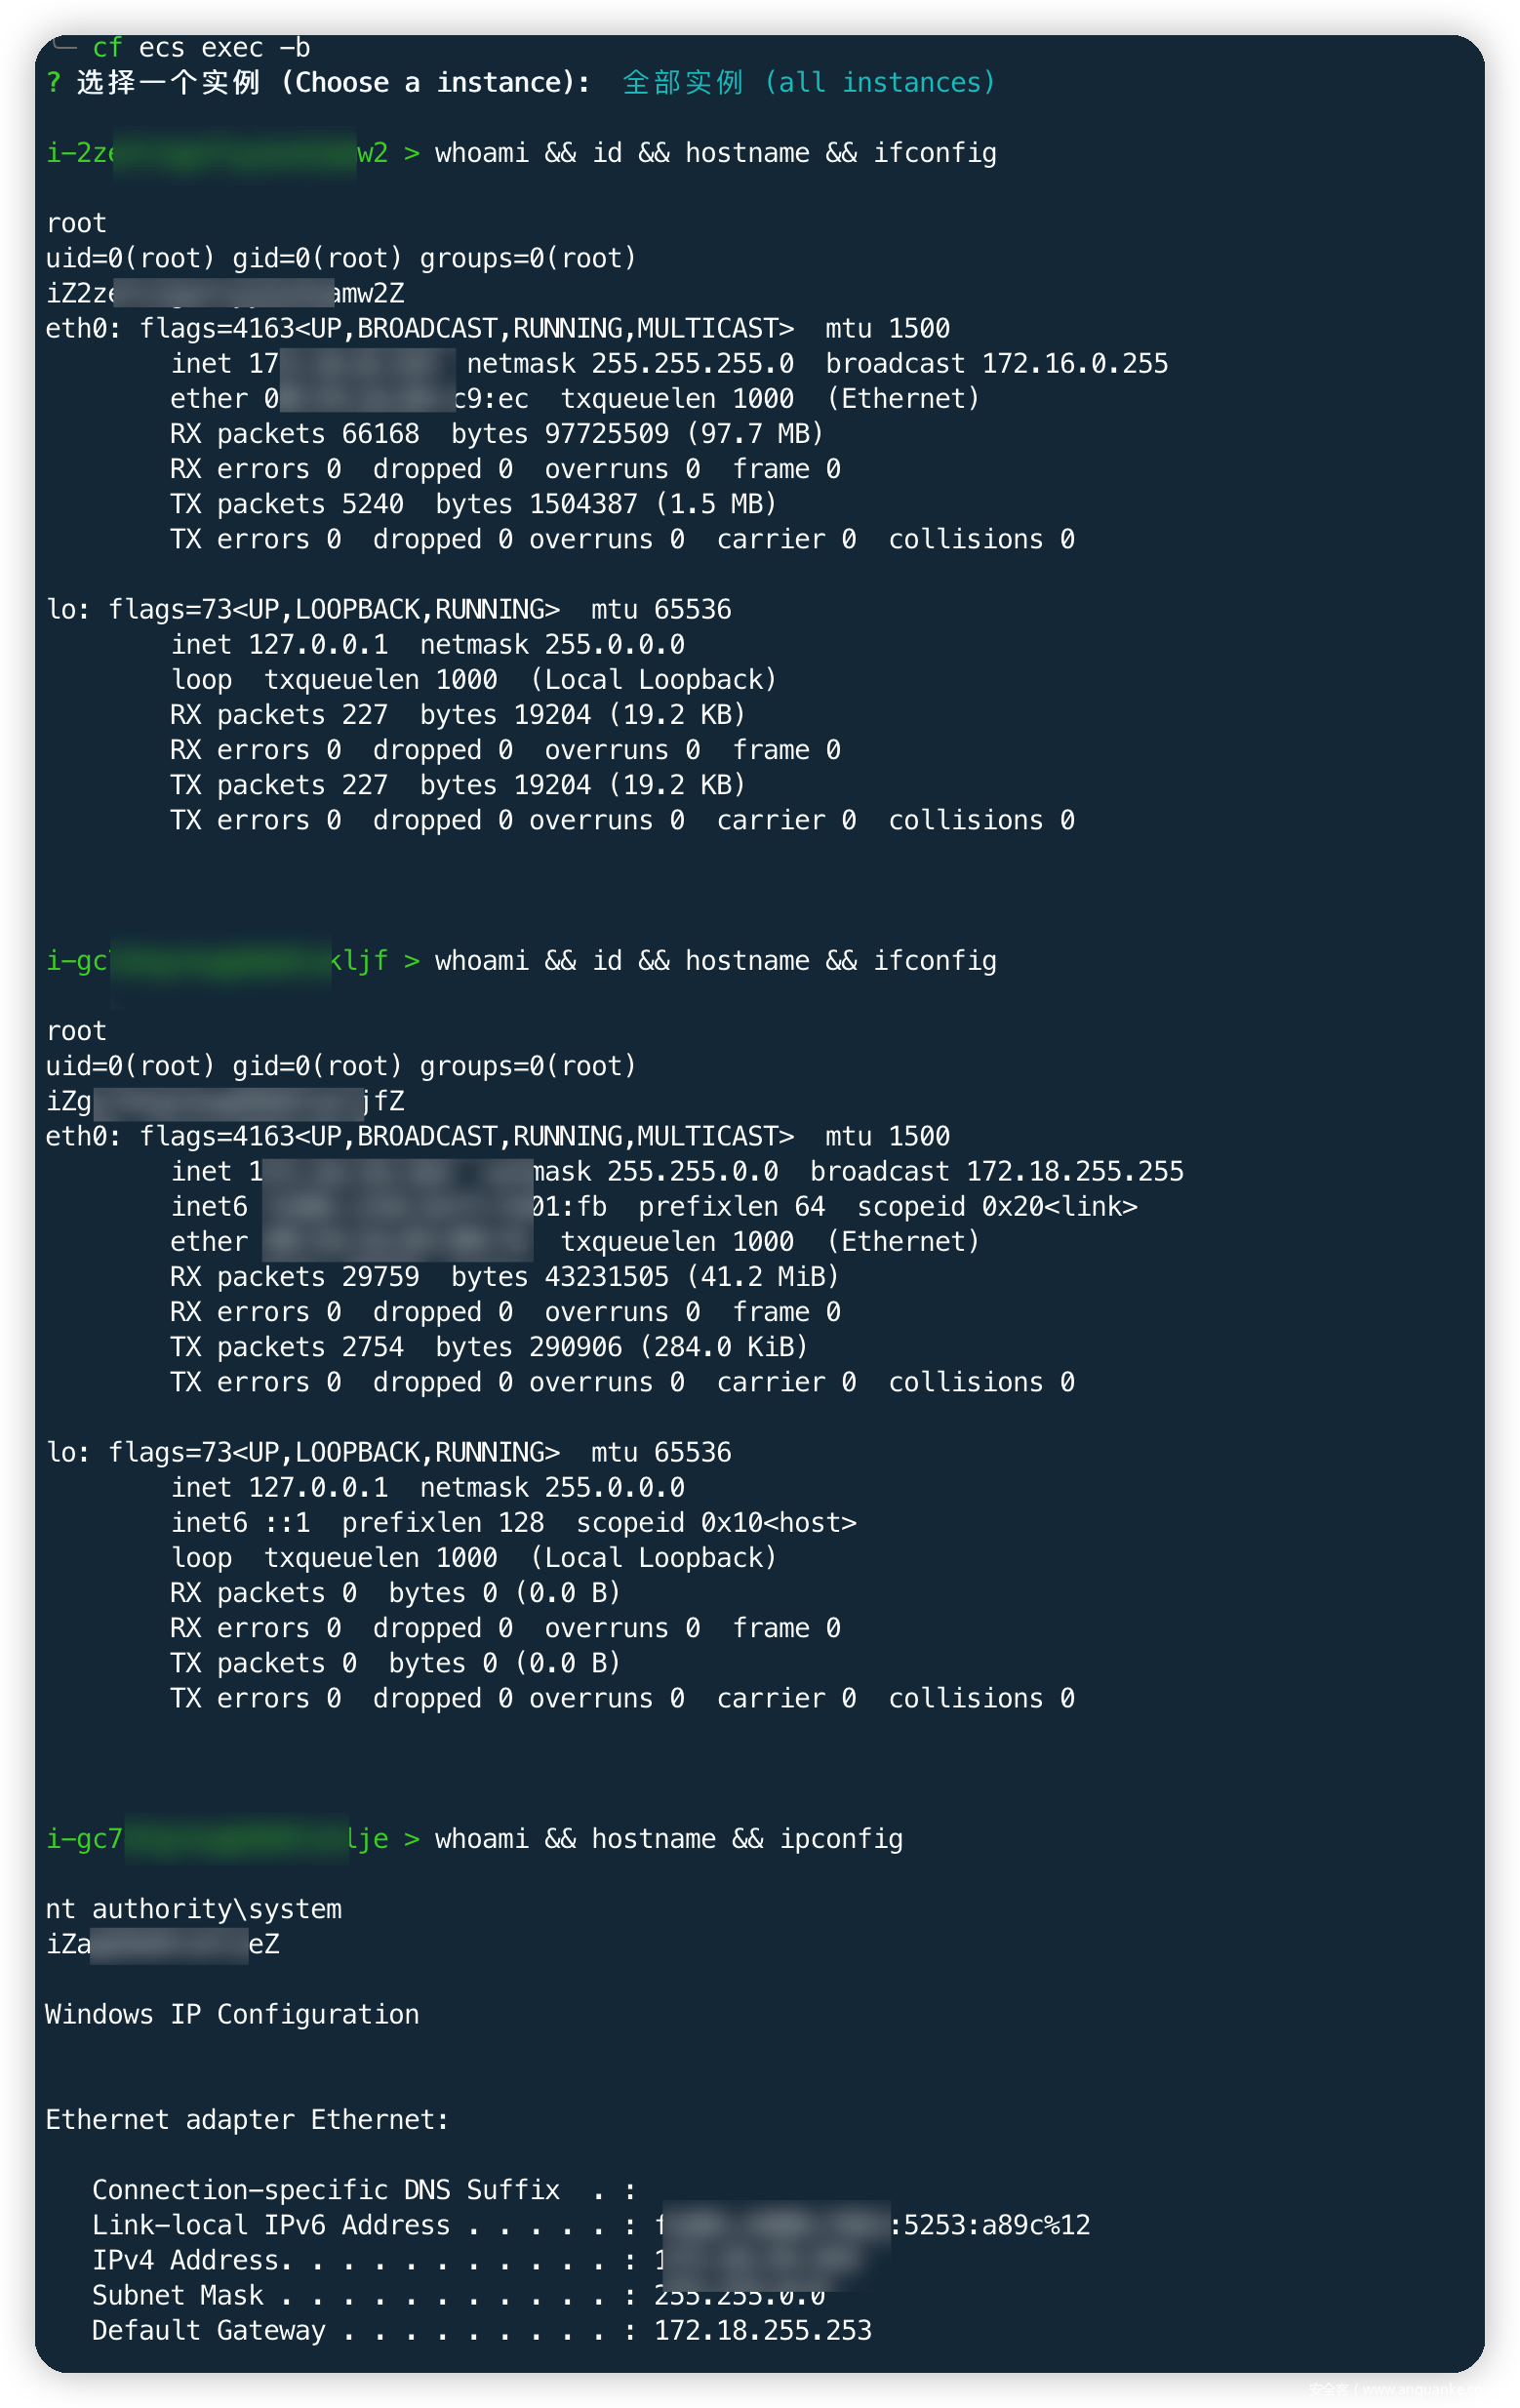Click the blurred instance ID beginning with i-2z

(x=217, y=153)
